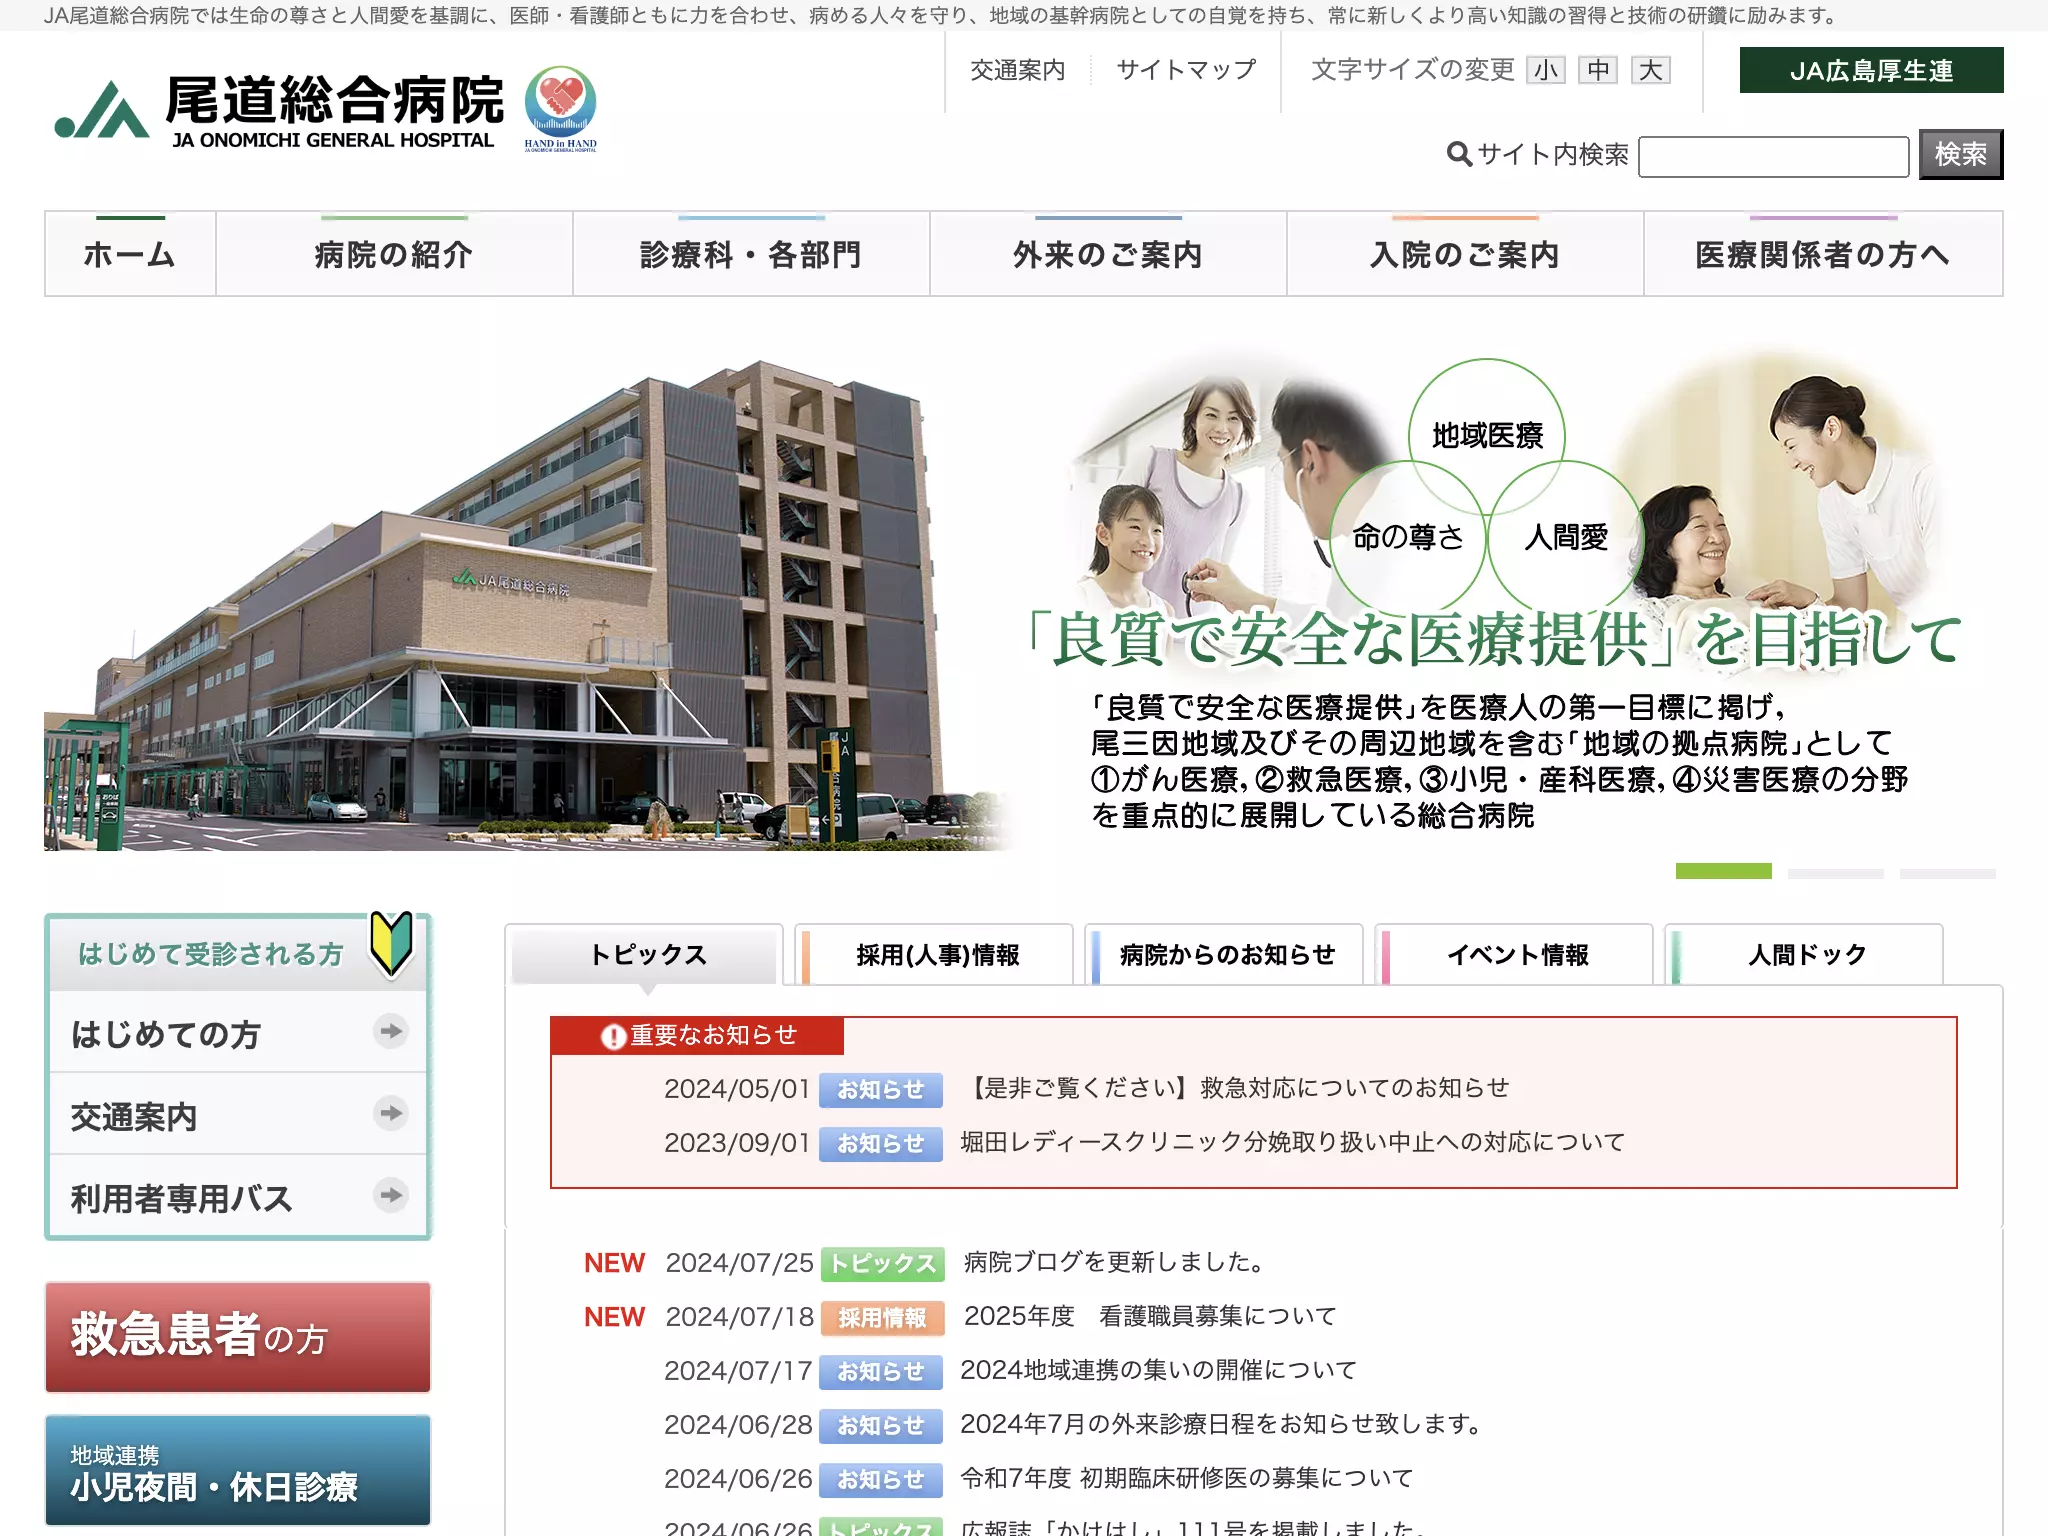Open the ホーム navigation menu
Screen dimensions: 2048x1536
pos(130,254)
